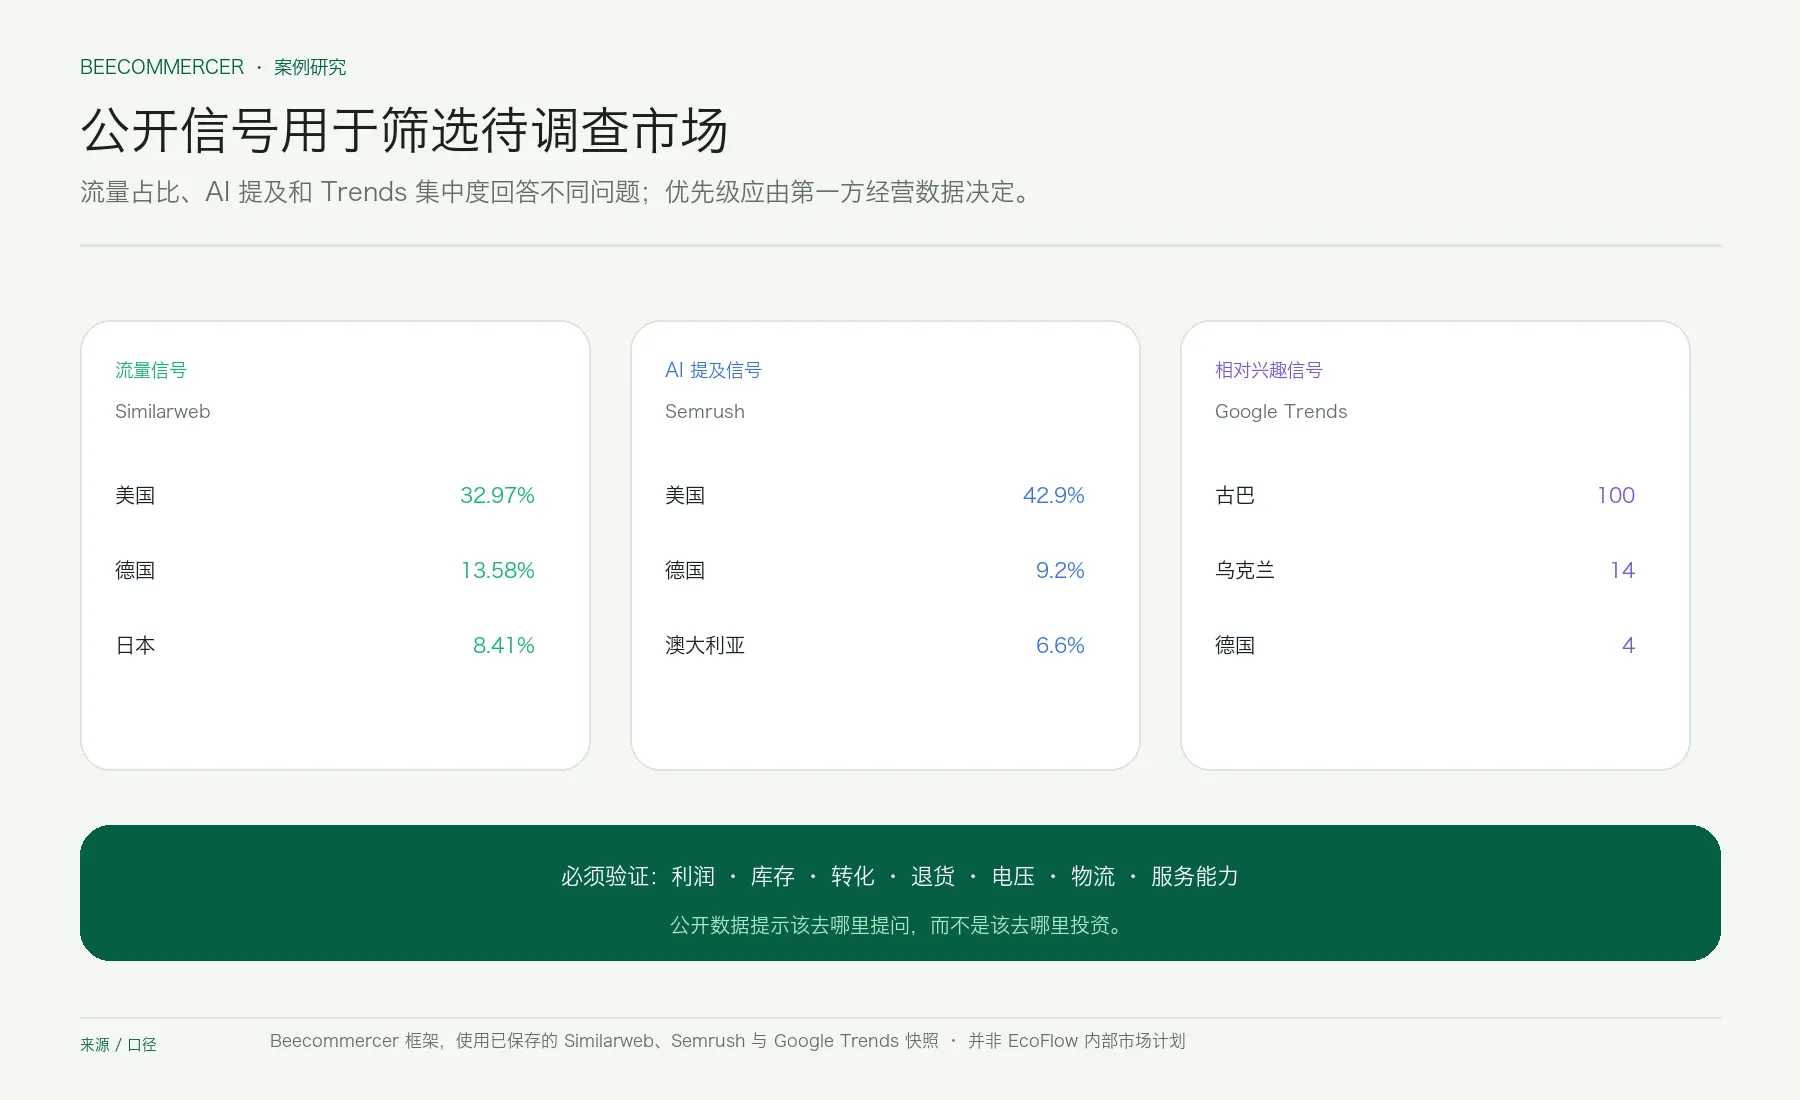Click the Similarweb source label
This screenshot has height=1100, width=1800.
click(163, 411)
